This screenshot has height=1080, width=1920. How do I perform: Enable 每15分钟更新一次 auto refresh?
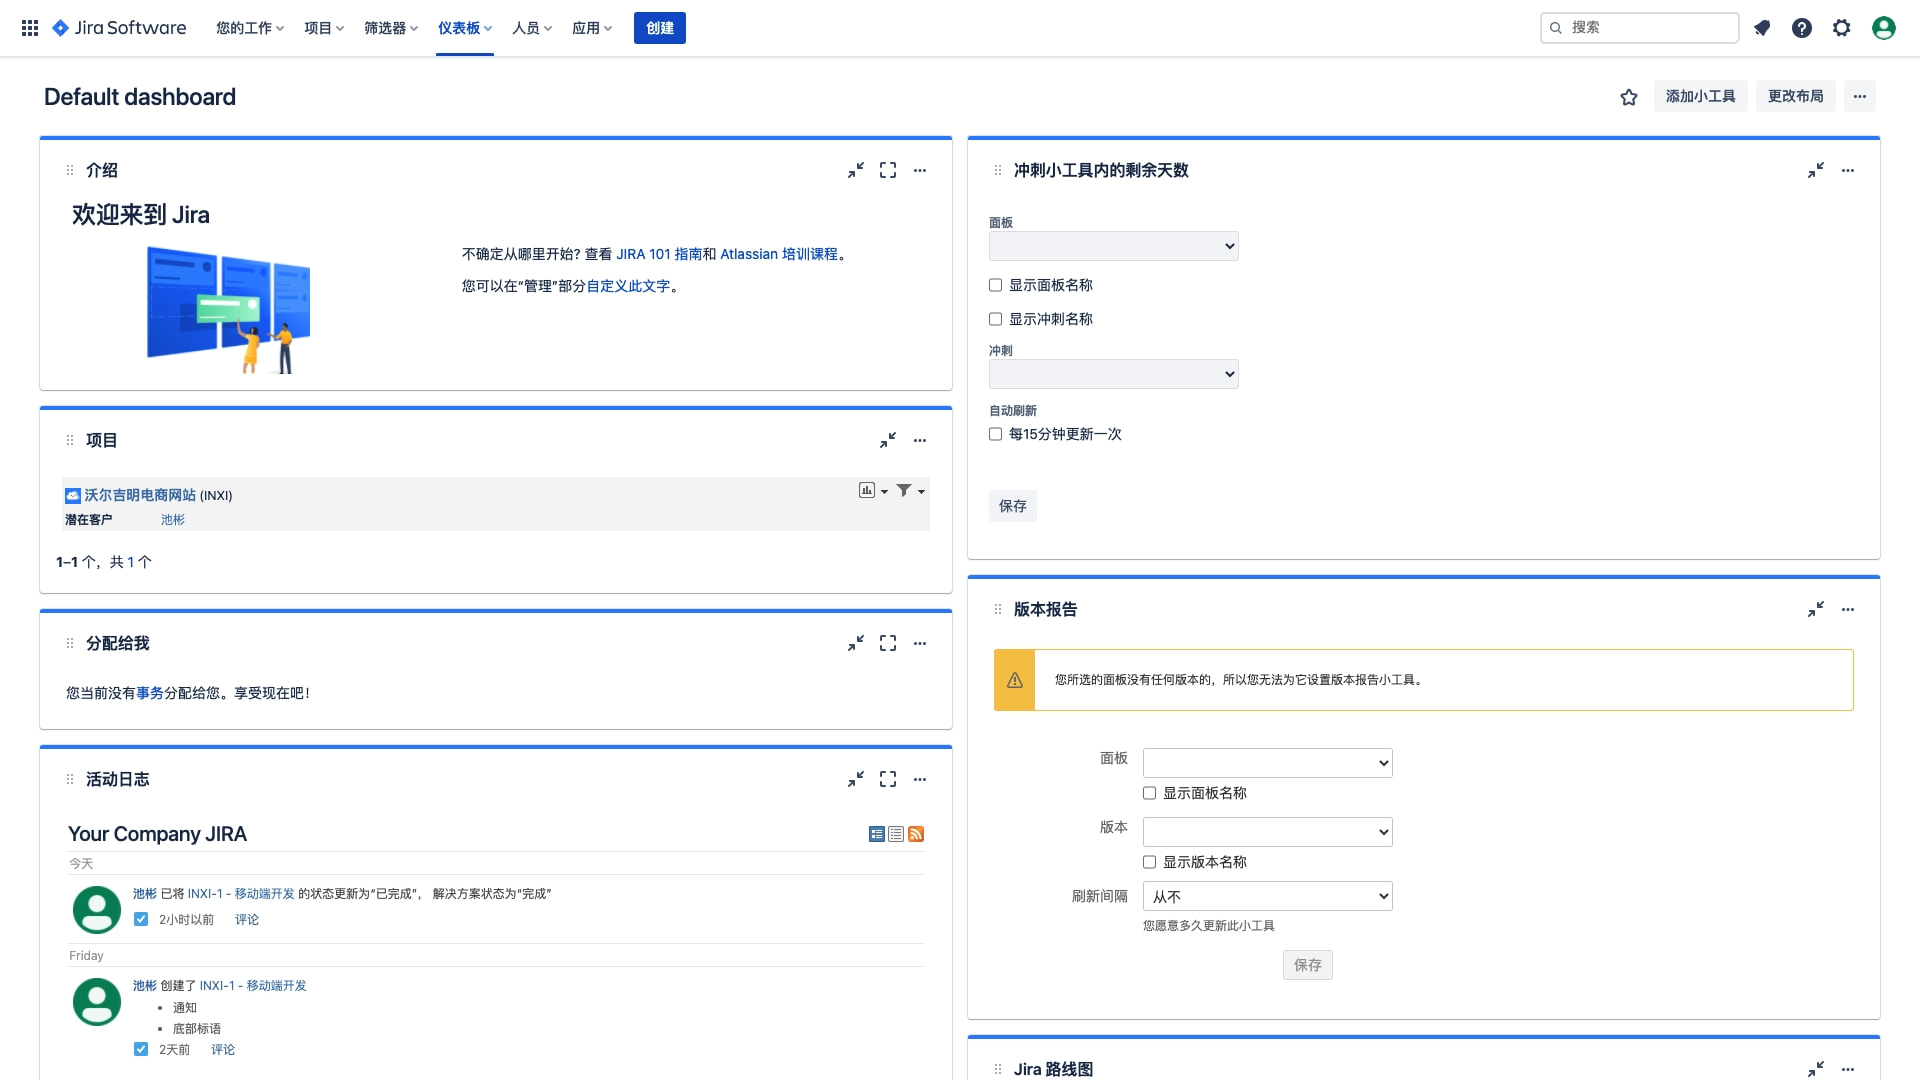[995, 435]
